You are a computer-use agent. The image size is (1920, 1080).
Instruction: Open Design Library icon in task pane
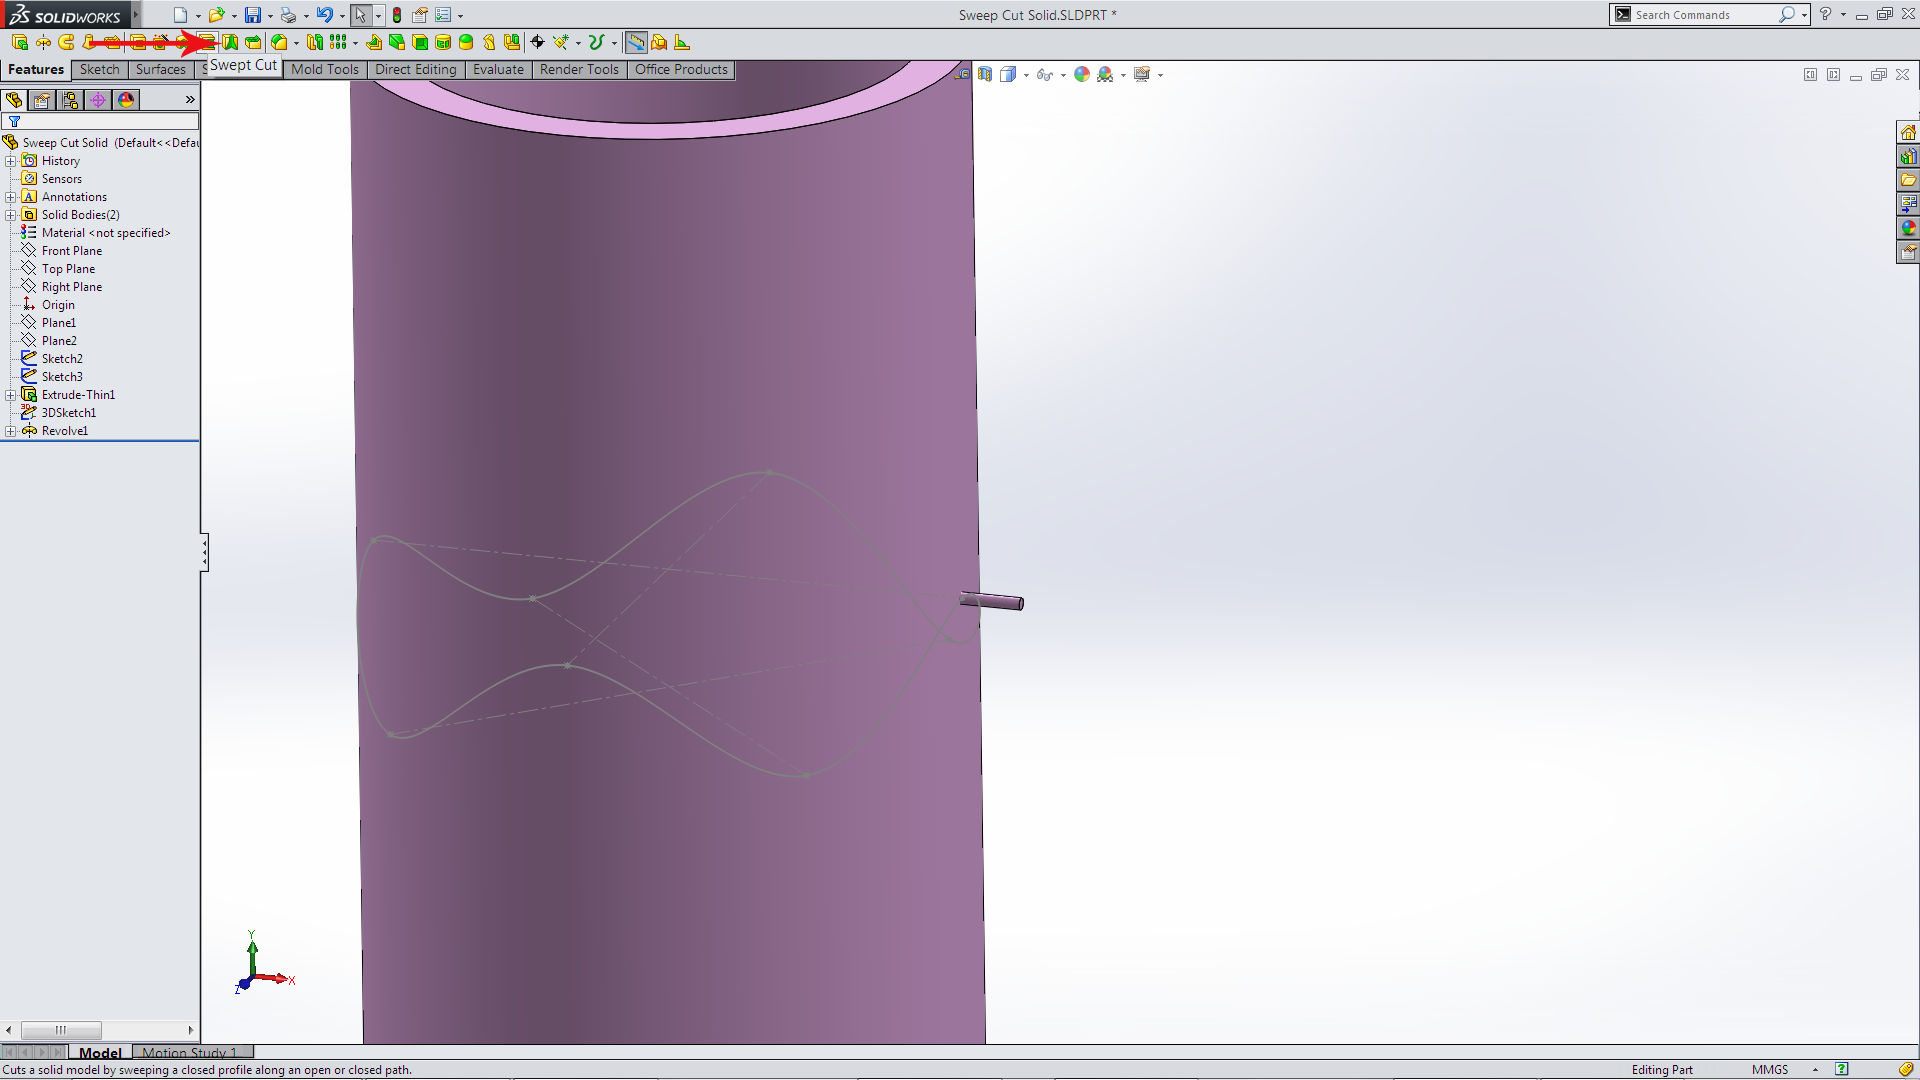coord(1908,157)
